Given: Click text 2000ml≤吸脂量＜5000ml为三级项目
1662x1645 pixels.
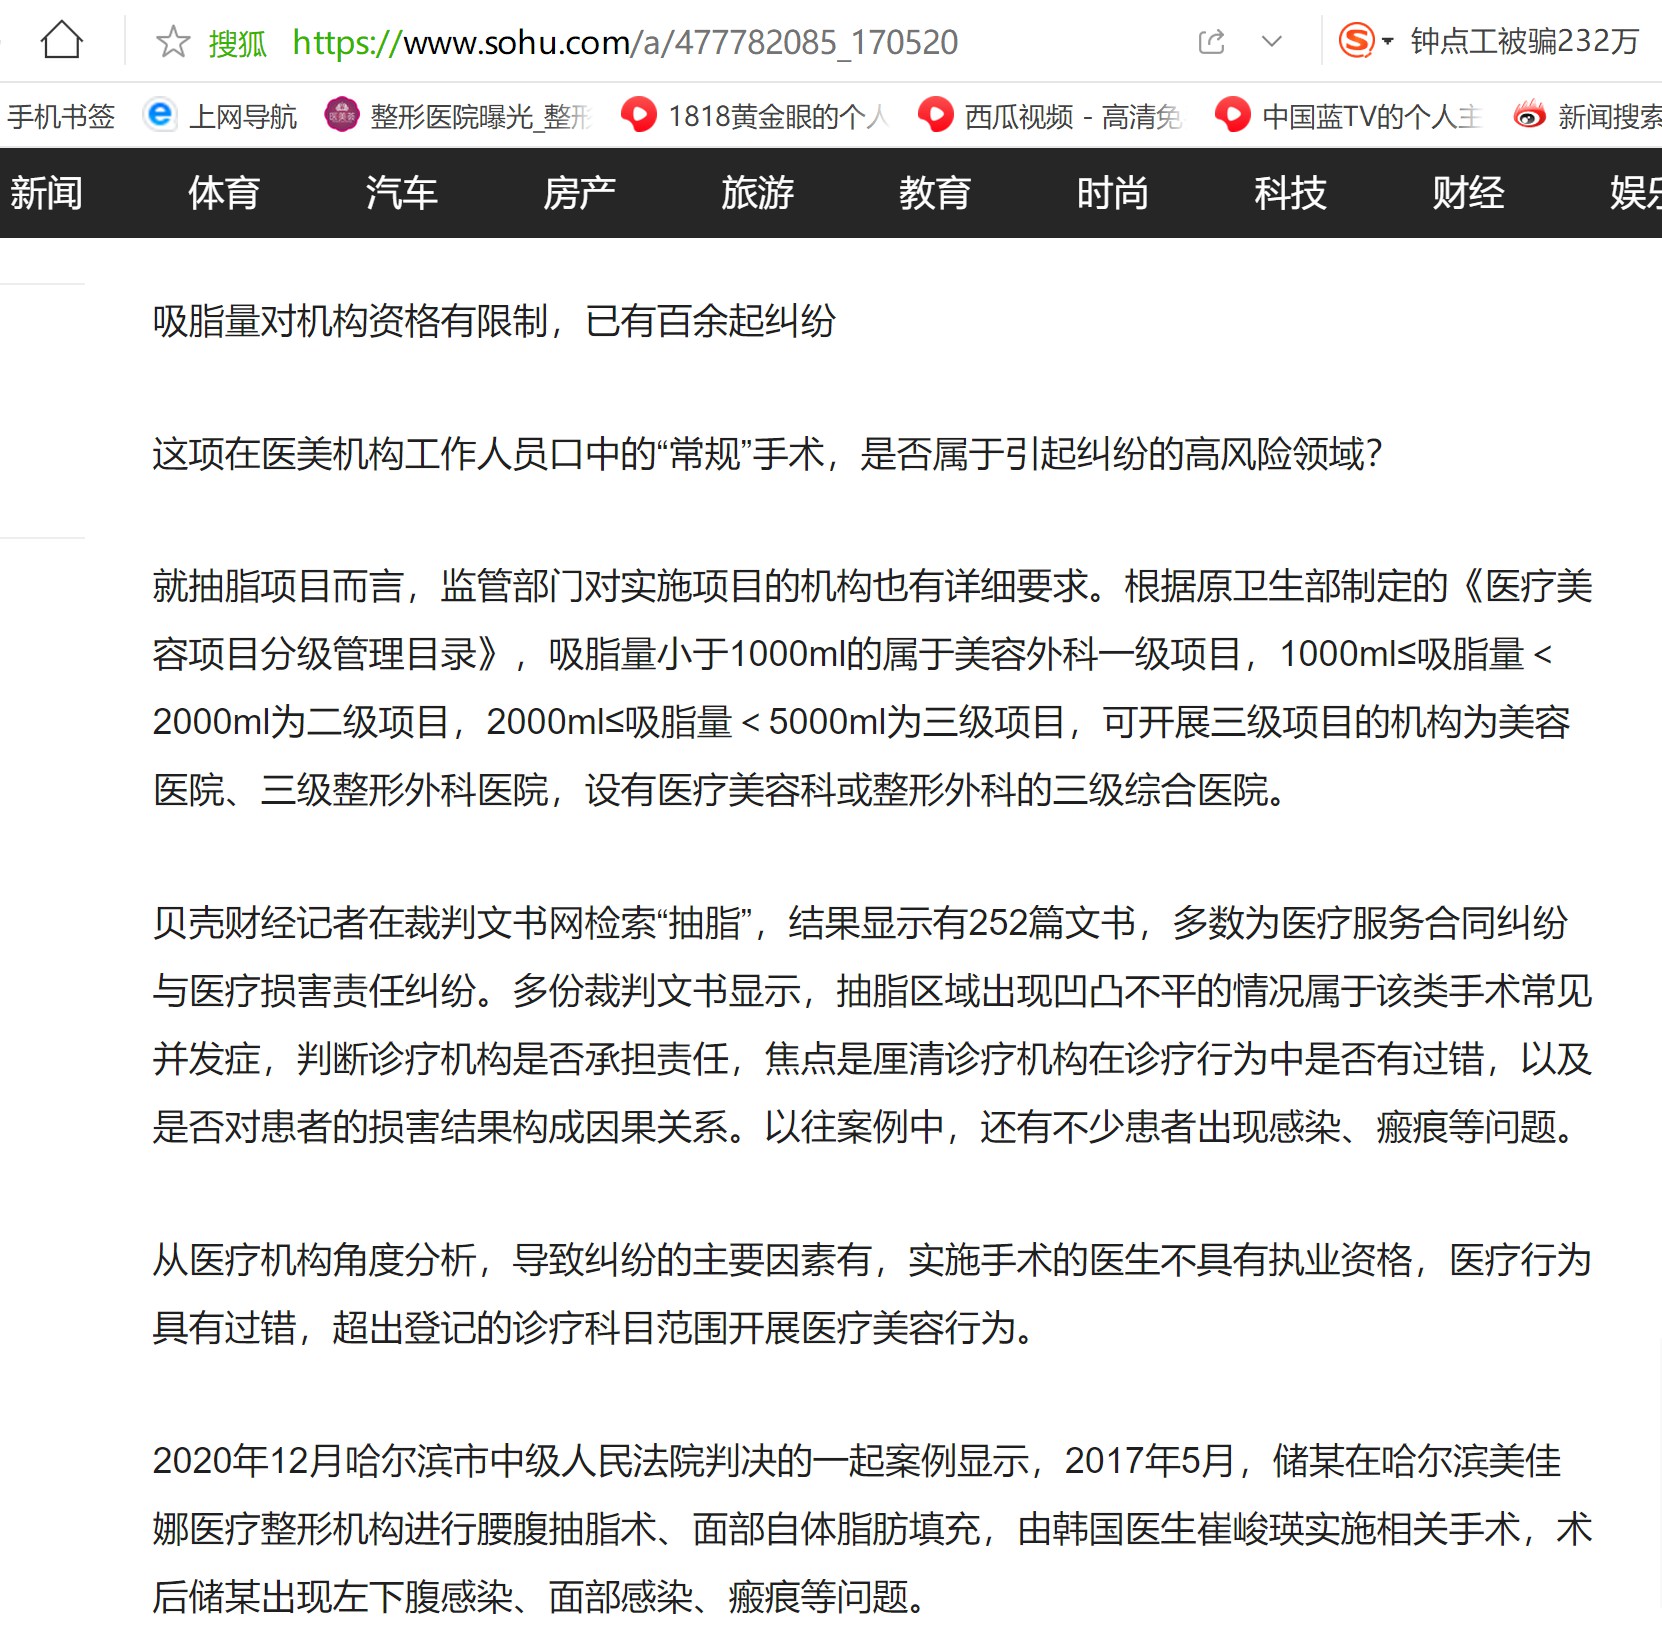Looking at the screenshot, I should pyautogui.click(x=775, y=722).
